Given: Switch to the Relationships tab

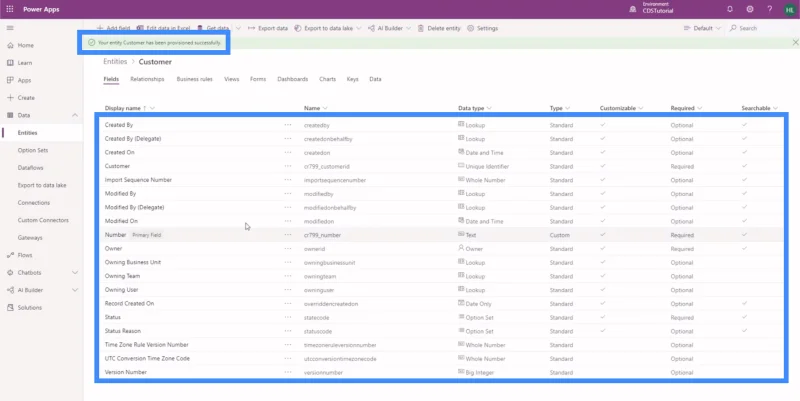Looking at the screenshot, I should coord(147,79).
